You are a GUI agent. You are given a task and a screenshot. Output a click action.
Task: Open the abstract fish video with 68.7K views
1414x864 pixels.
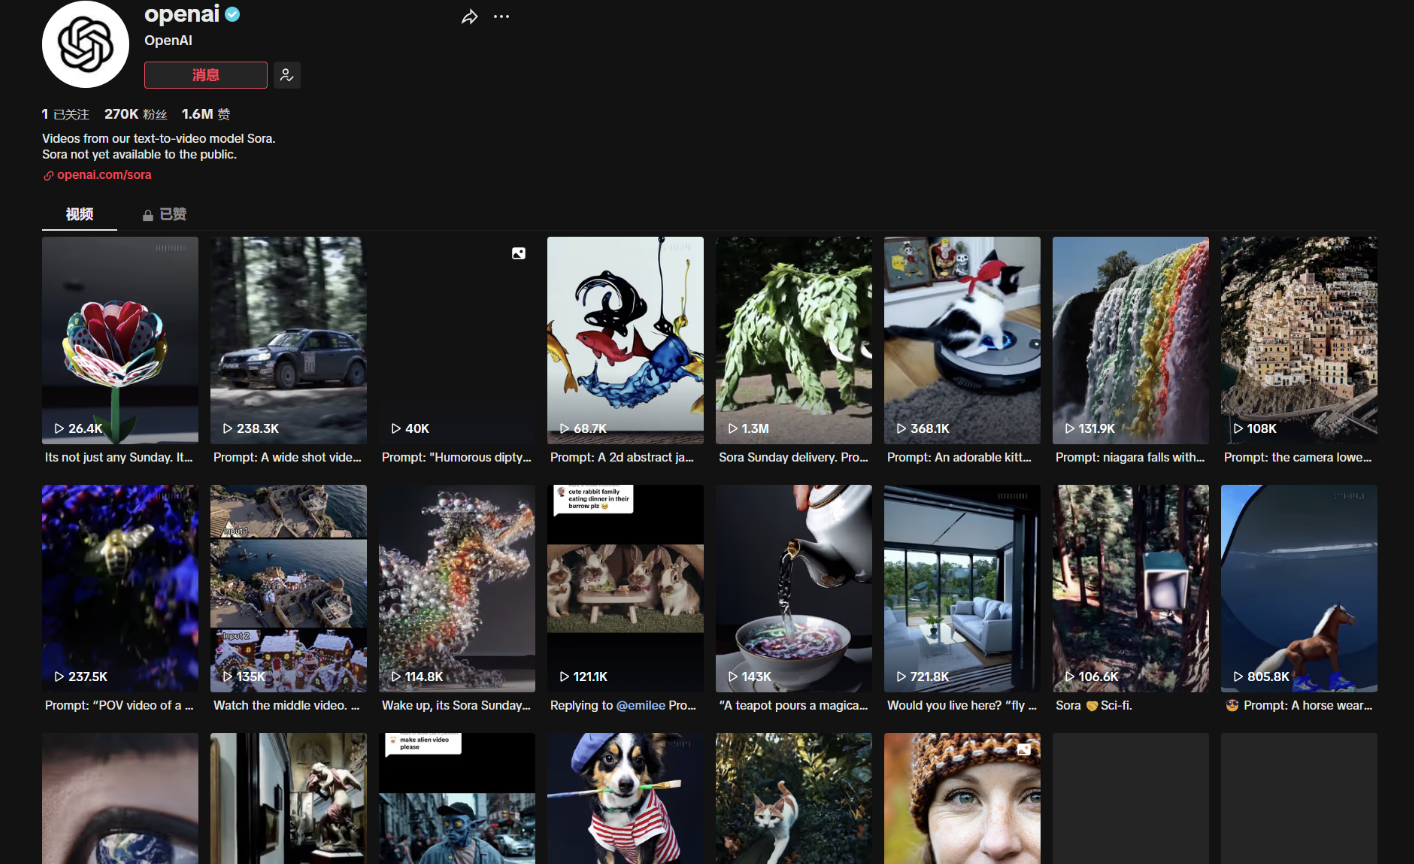pos(625,340)
